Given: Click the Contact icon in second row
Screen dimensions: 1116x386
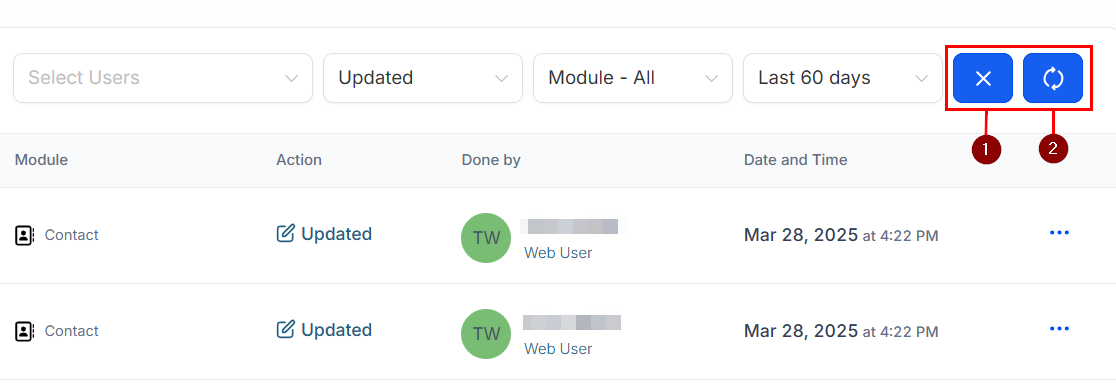Looking at the screenshot, I should pyautogui.click(x=25, y=331).
